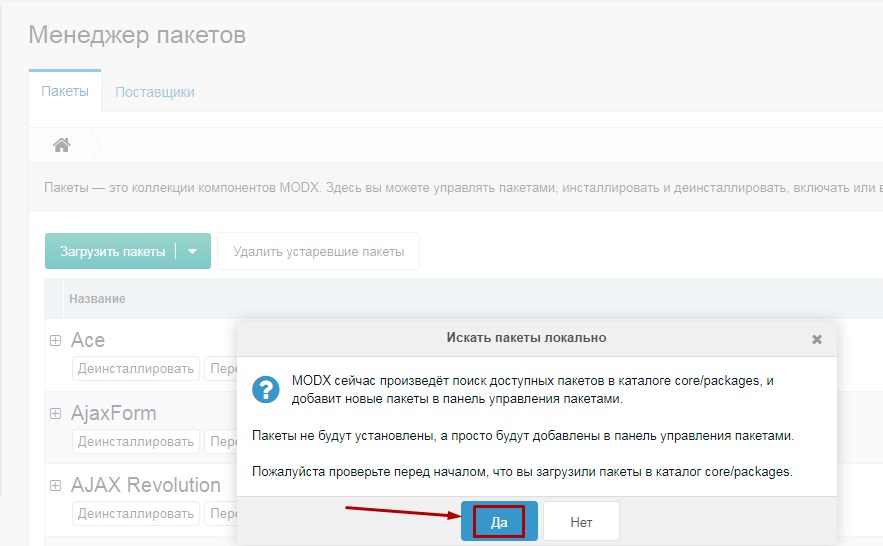
Task: Click the home breadcrumb icon
Action: tap(61, 145)
